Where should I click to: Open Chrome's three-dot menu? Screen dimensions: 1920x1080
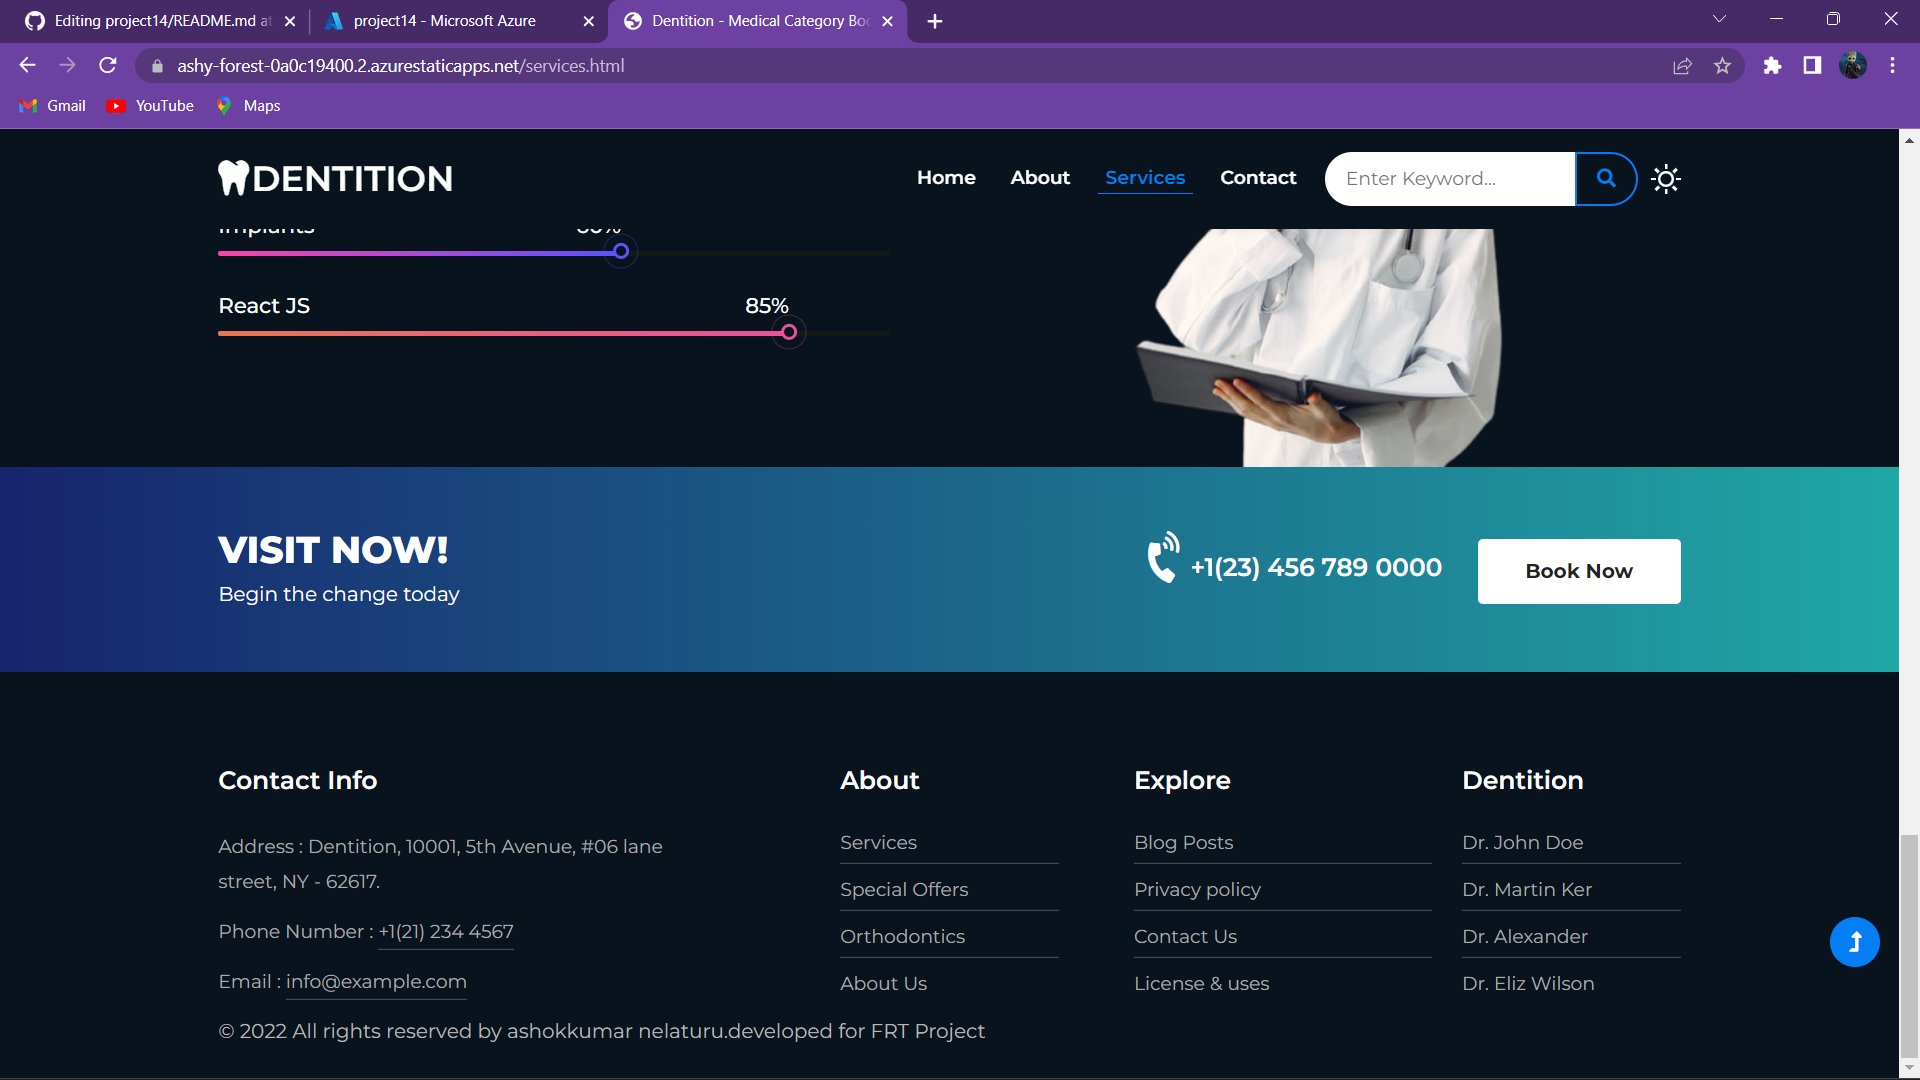tap(1892, 65)
